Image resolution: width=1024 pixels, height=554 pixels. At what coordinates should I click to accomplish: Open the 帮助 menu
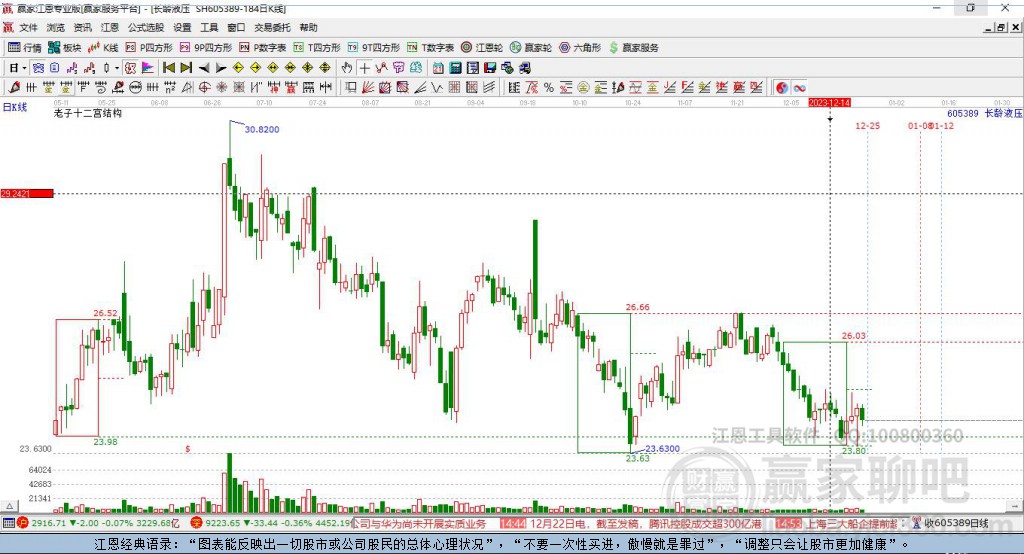(x=308, y=27)
